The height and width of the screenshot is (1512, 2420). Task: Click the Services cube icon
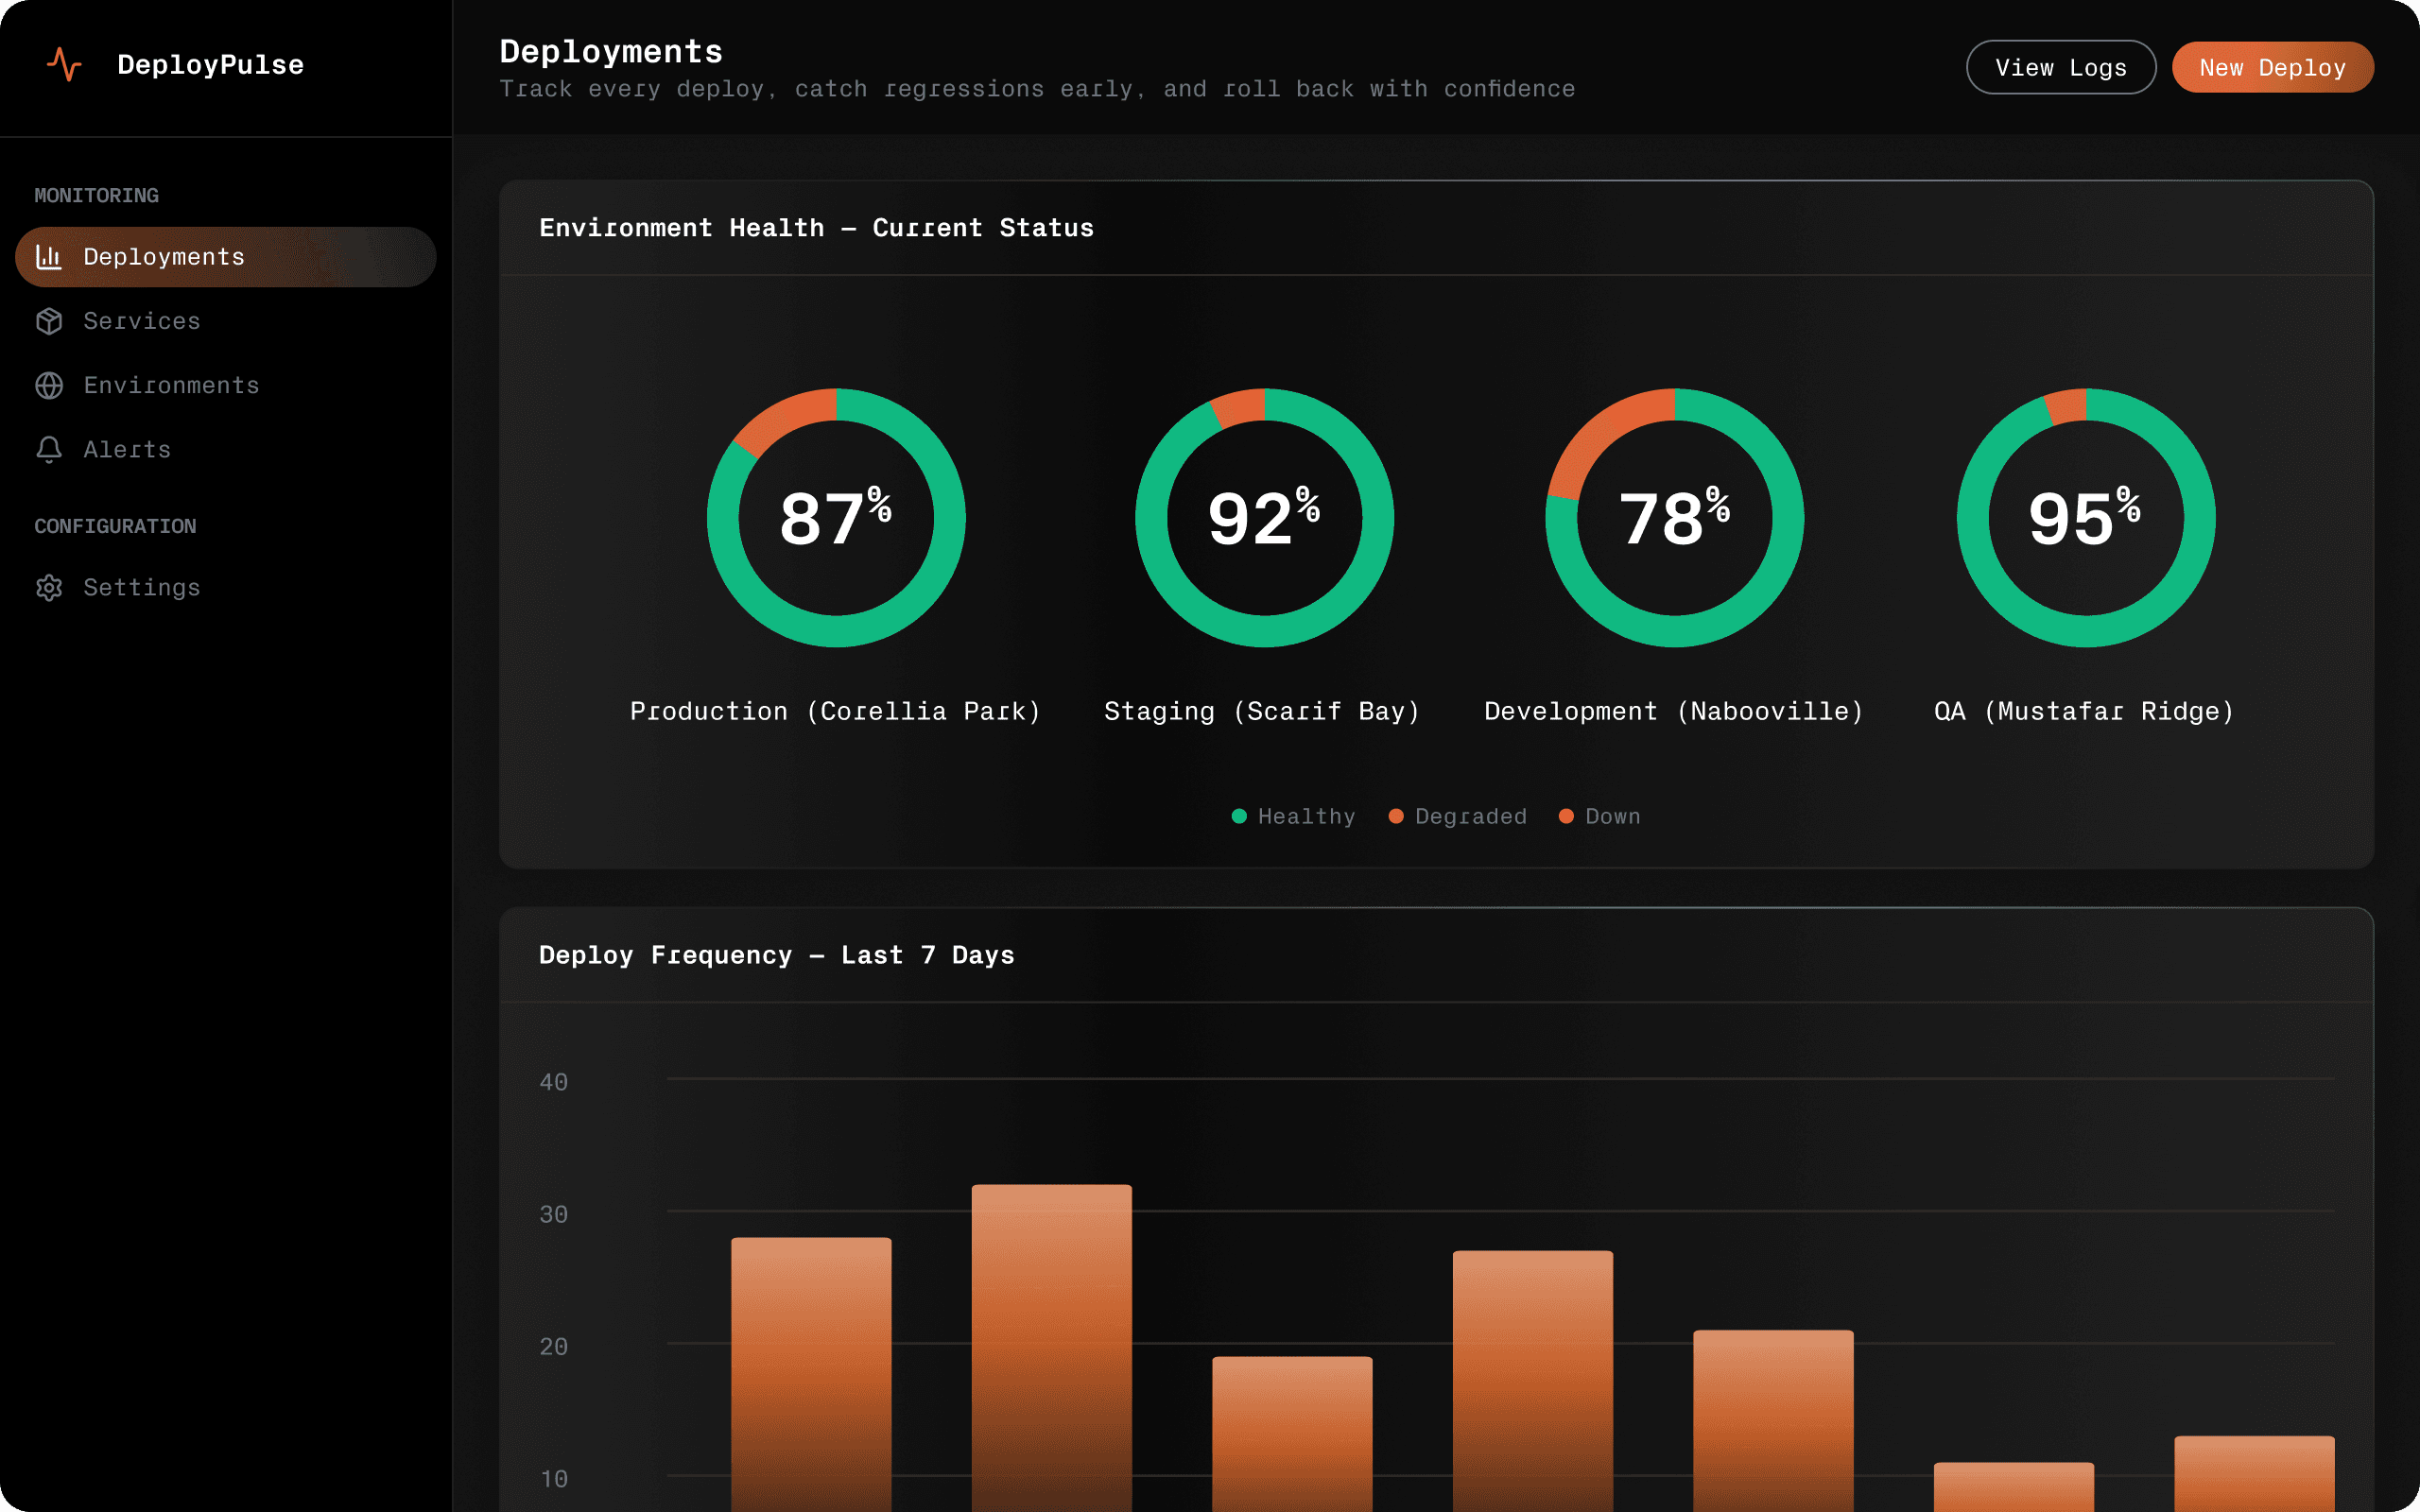coord(49,321)
